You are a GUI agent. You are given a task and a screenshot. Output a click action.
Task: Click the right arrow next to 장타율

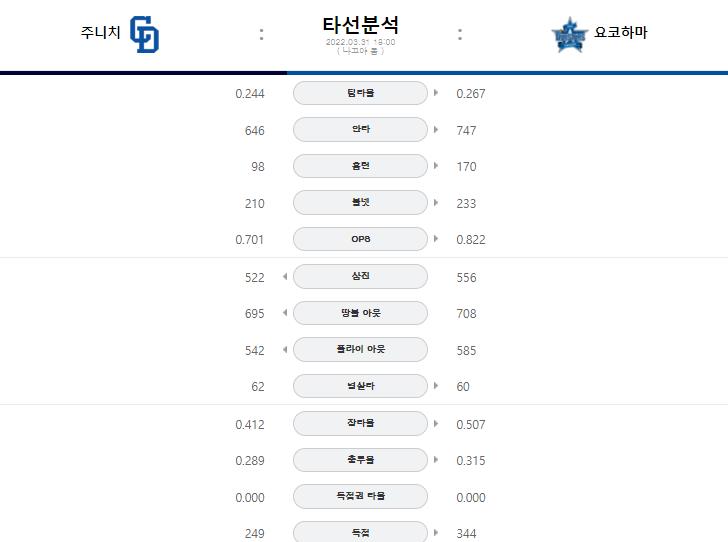[x=436, y=423]
